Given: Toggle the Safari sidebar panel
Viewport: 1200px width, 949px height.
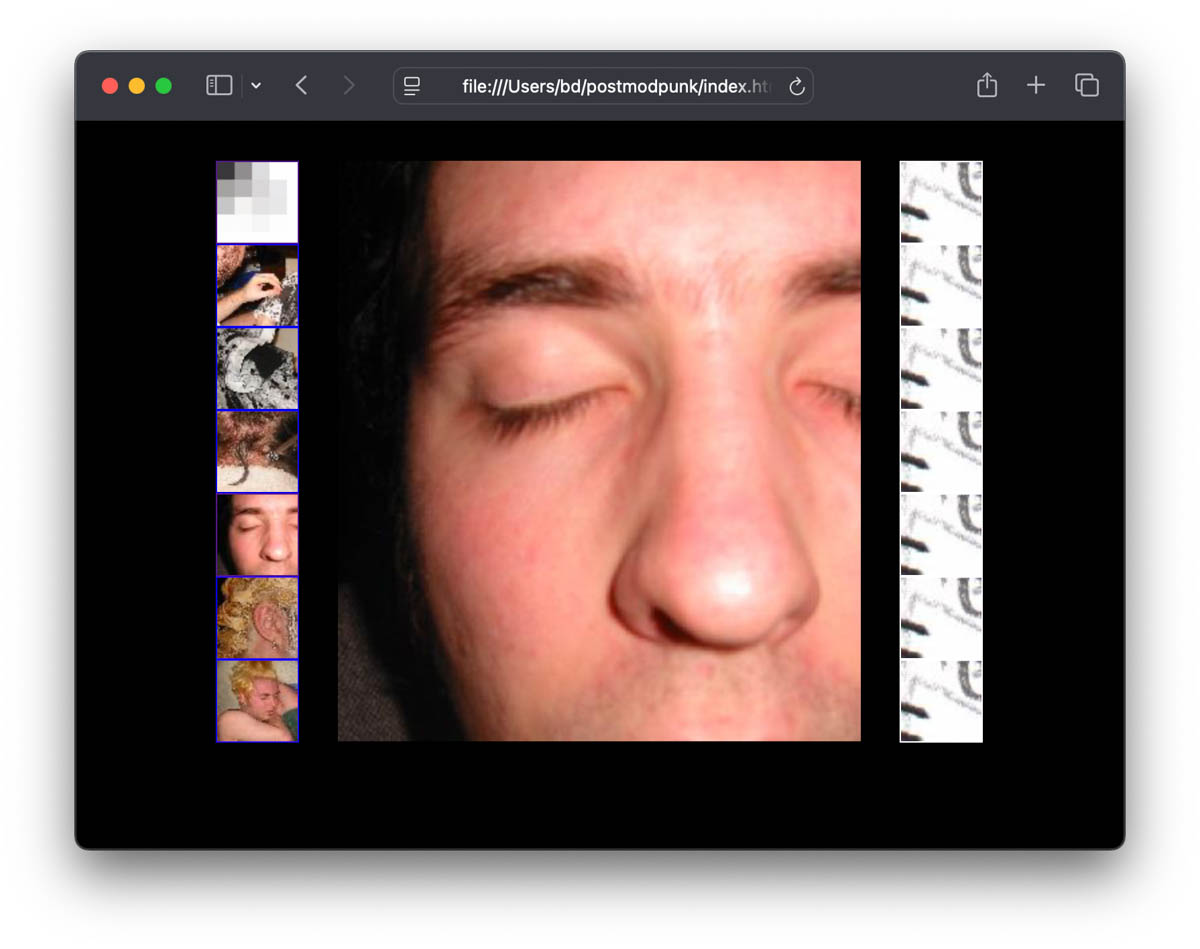Looking at the screenshot, I should tap(219, 85).
